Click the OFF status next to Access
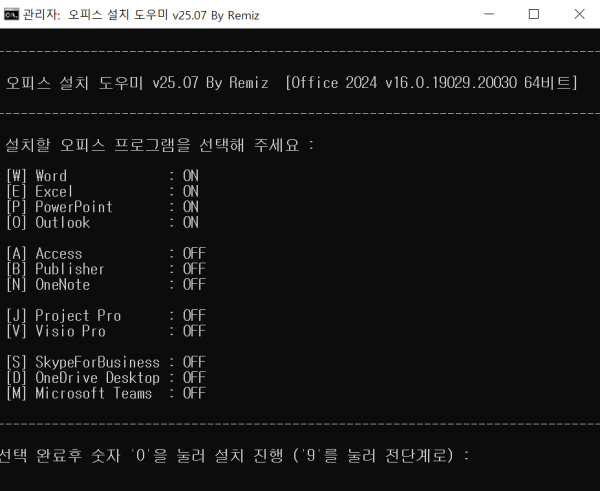 coord(194,253)
